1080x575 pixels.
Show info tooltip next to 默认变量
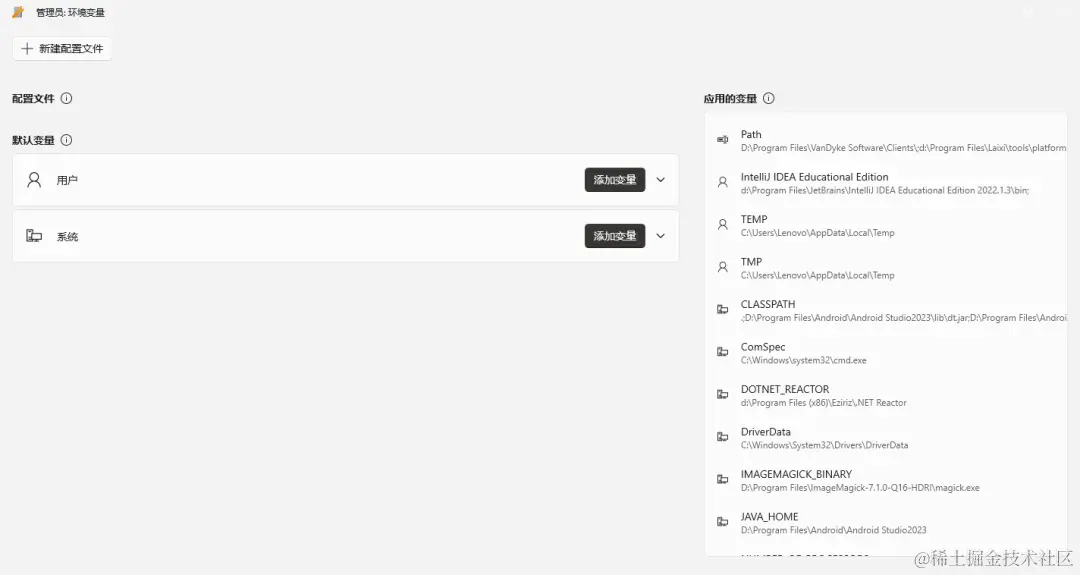point(66,140)
